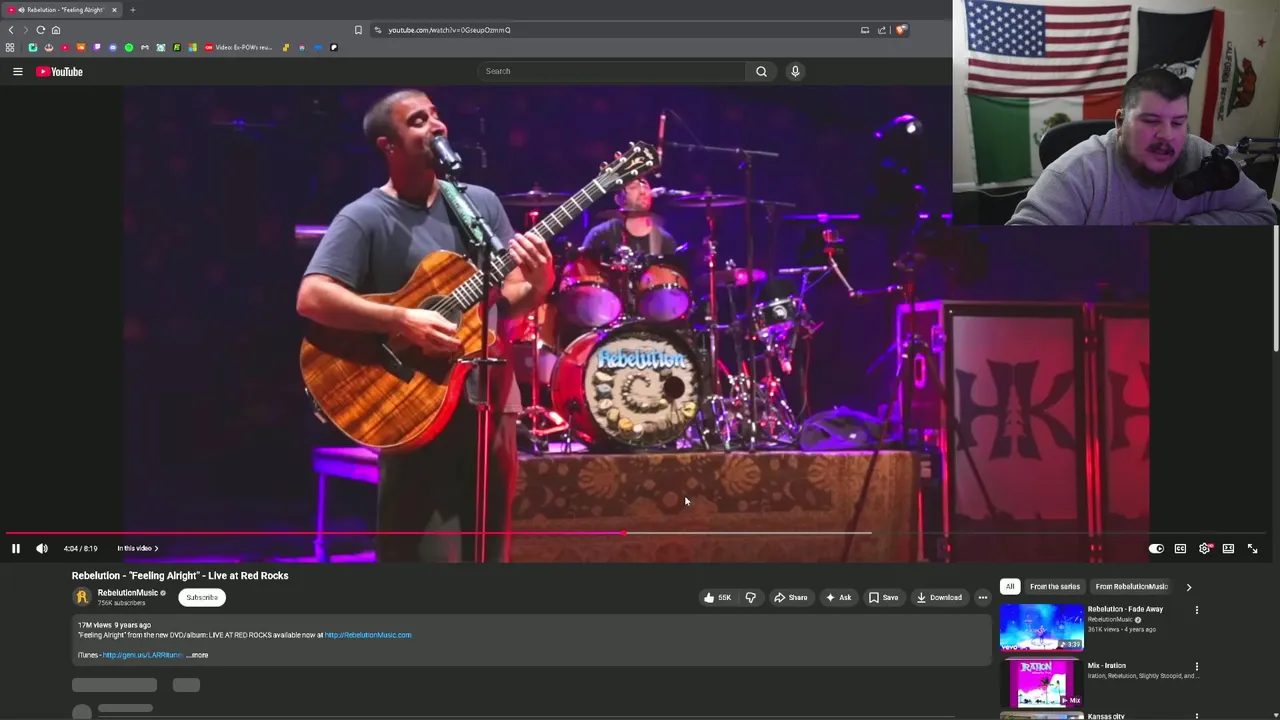
Task: Open the RebelutionMusic channel name link
Action: click(127, 593)
